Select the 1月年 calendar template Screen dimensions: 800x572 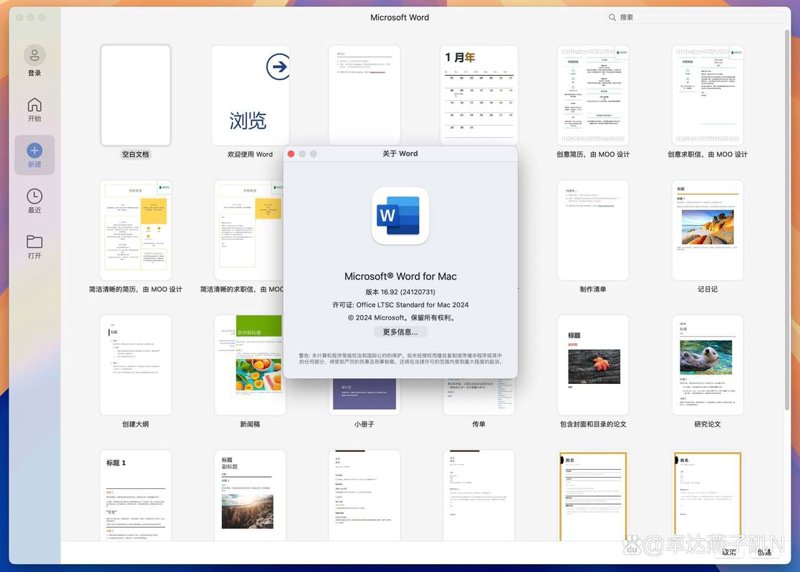pyautogui.click(x=479, y=95)
